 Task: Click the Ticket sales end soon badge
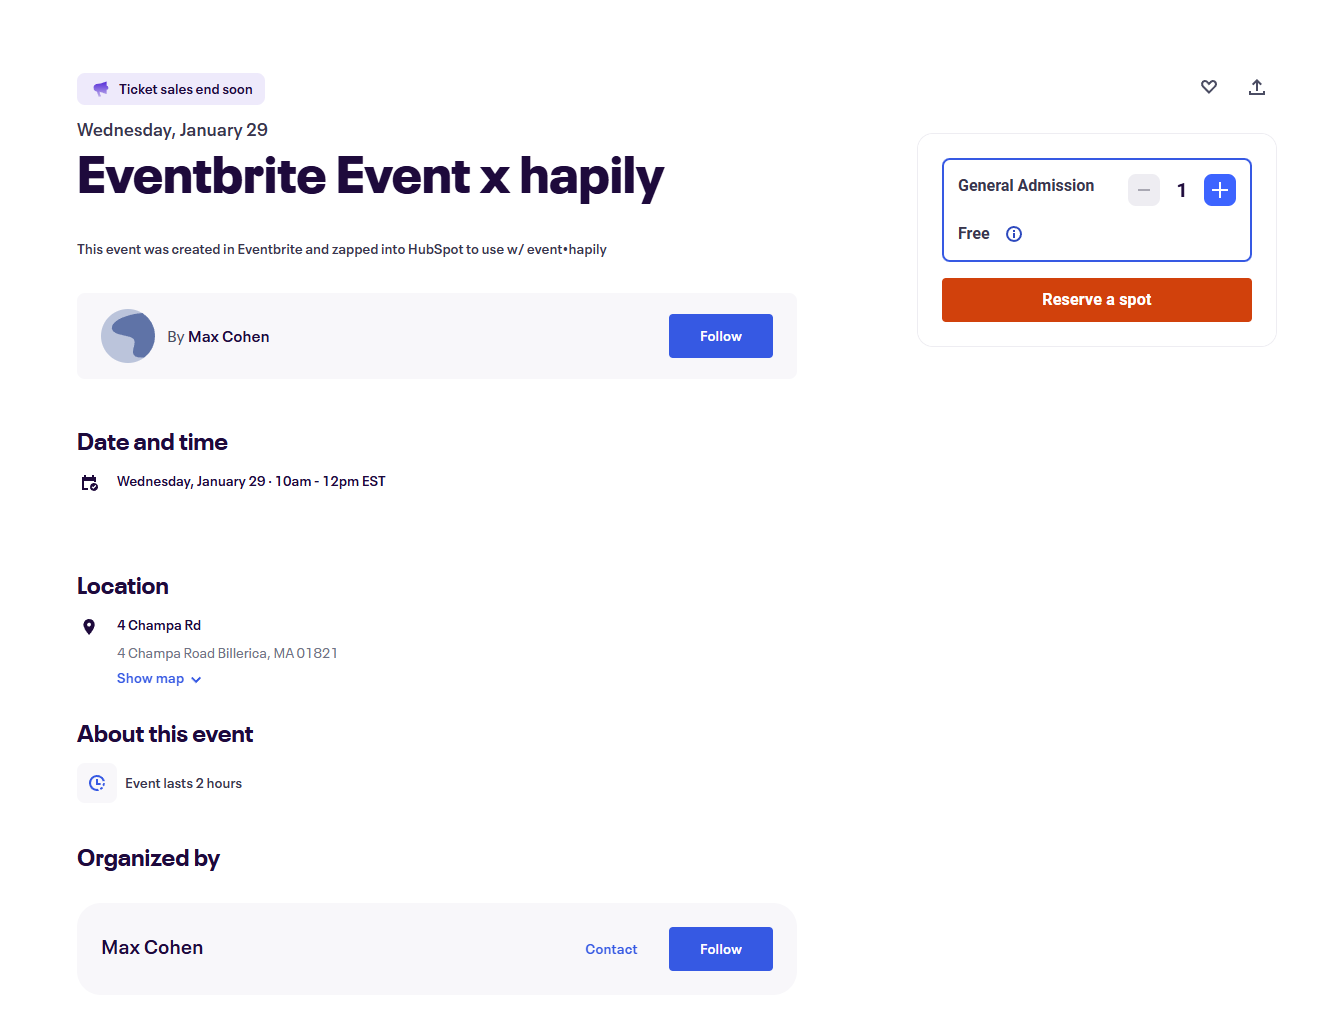click(x=171, y=88)
